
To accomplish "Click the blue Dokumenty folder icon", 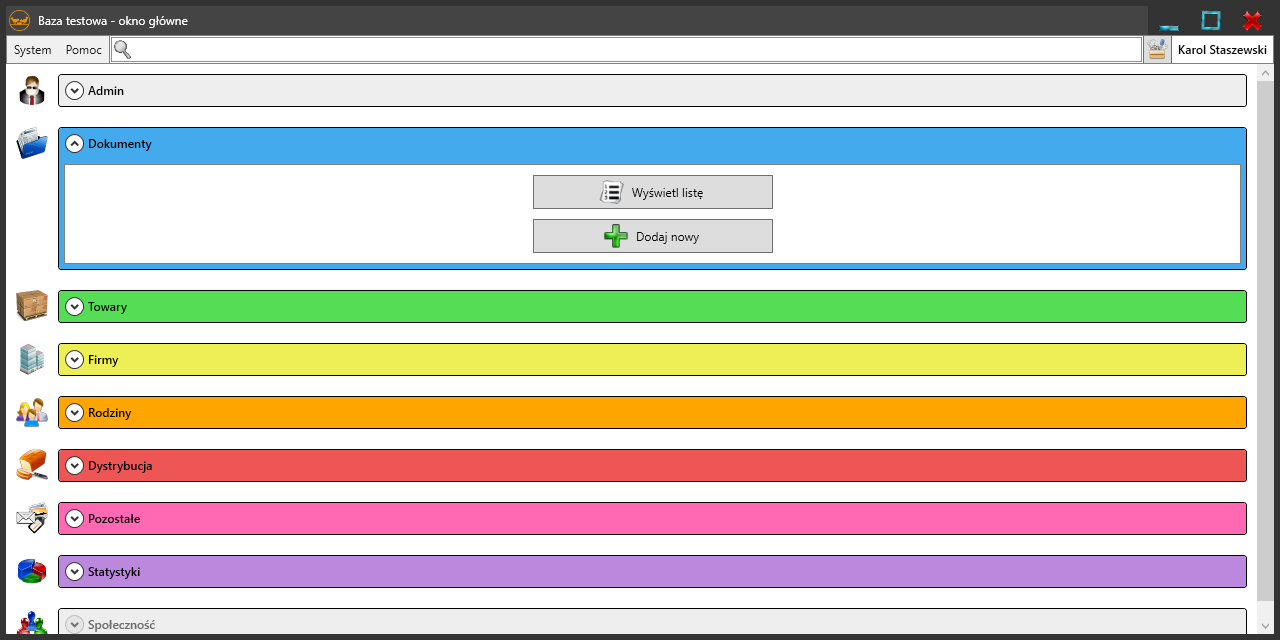I will point(32,143).
